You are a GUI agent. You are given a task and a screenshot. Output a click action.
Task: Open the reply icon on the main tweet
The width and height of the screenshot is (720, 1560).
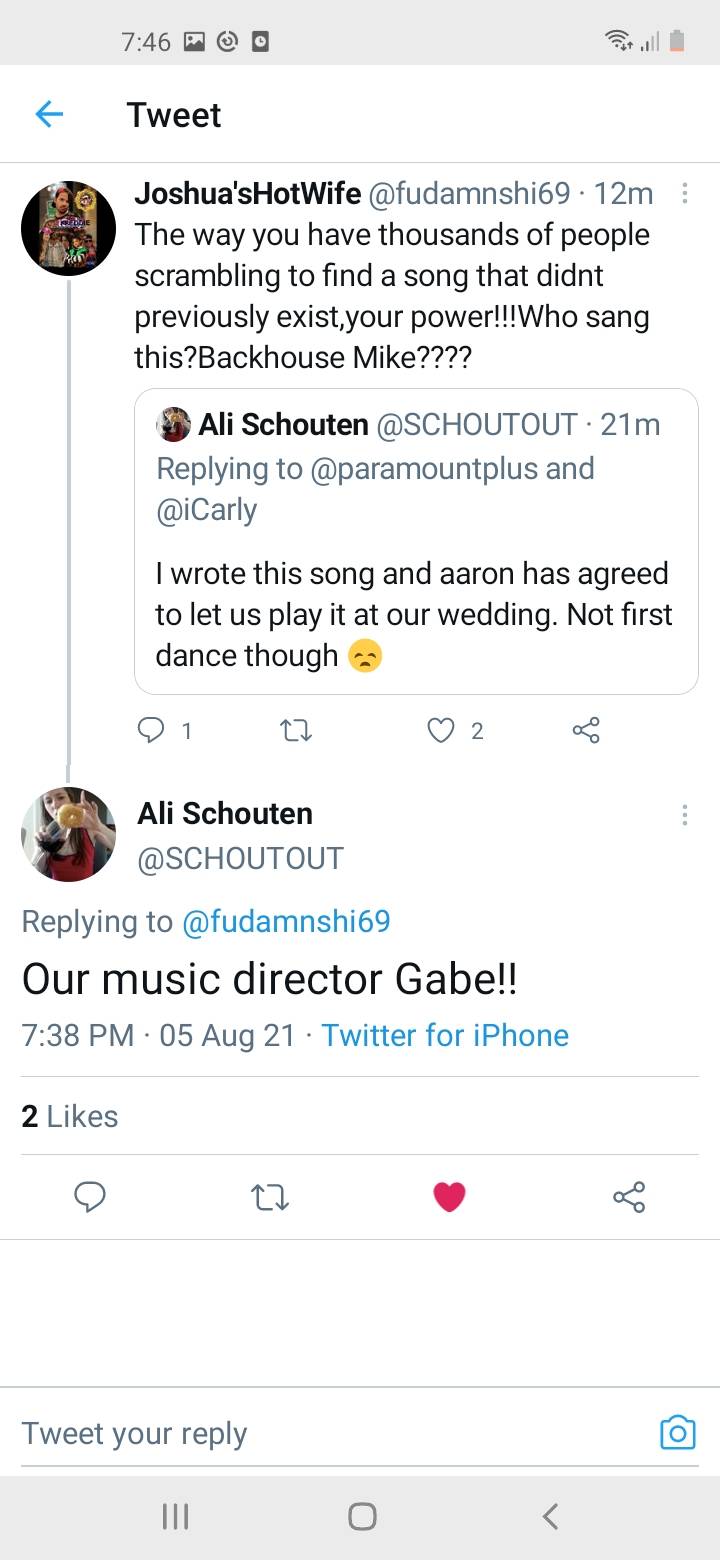90,1196
